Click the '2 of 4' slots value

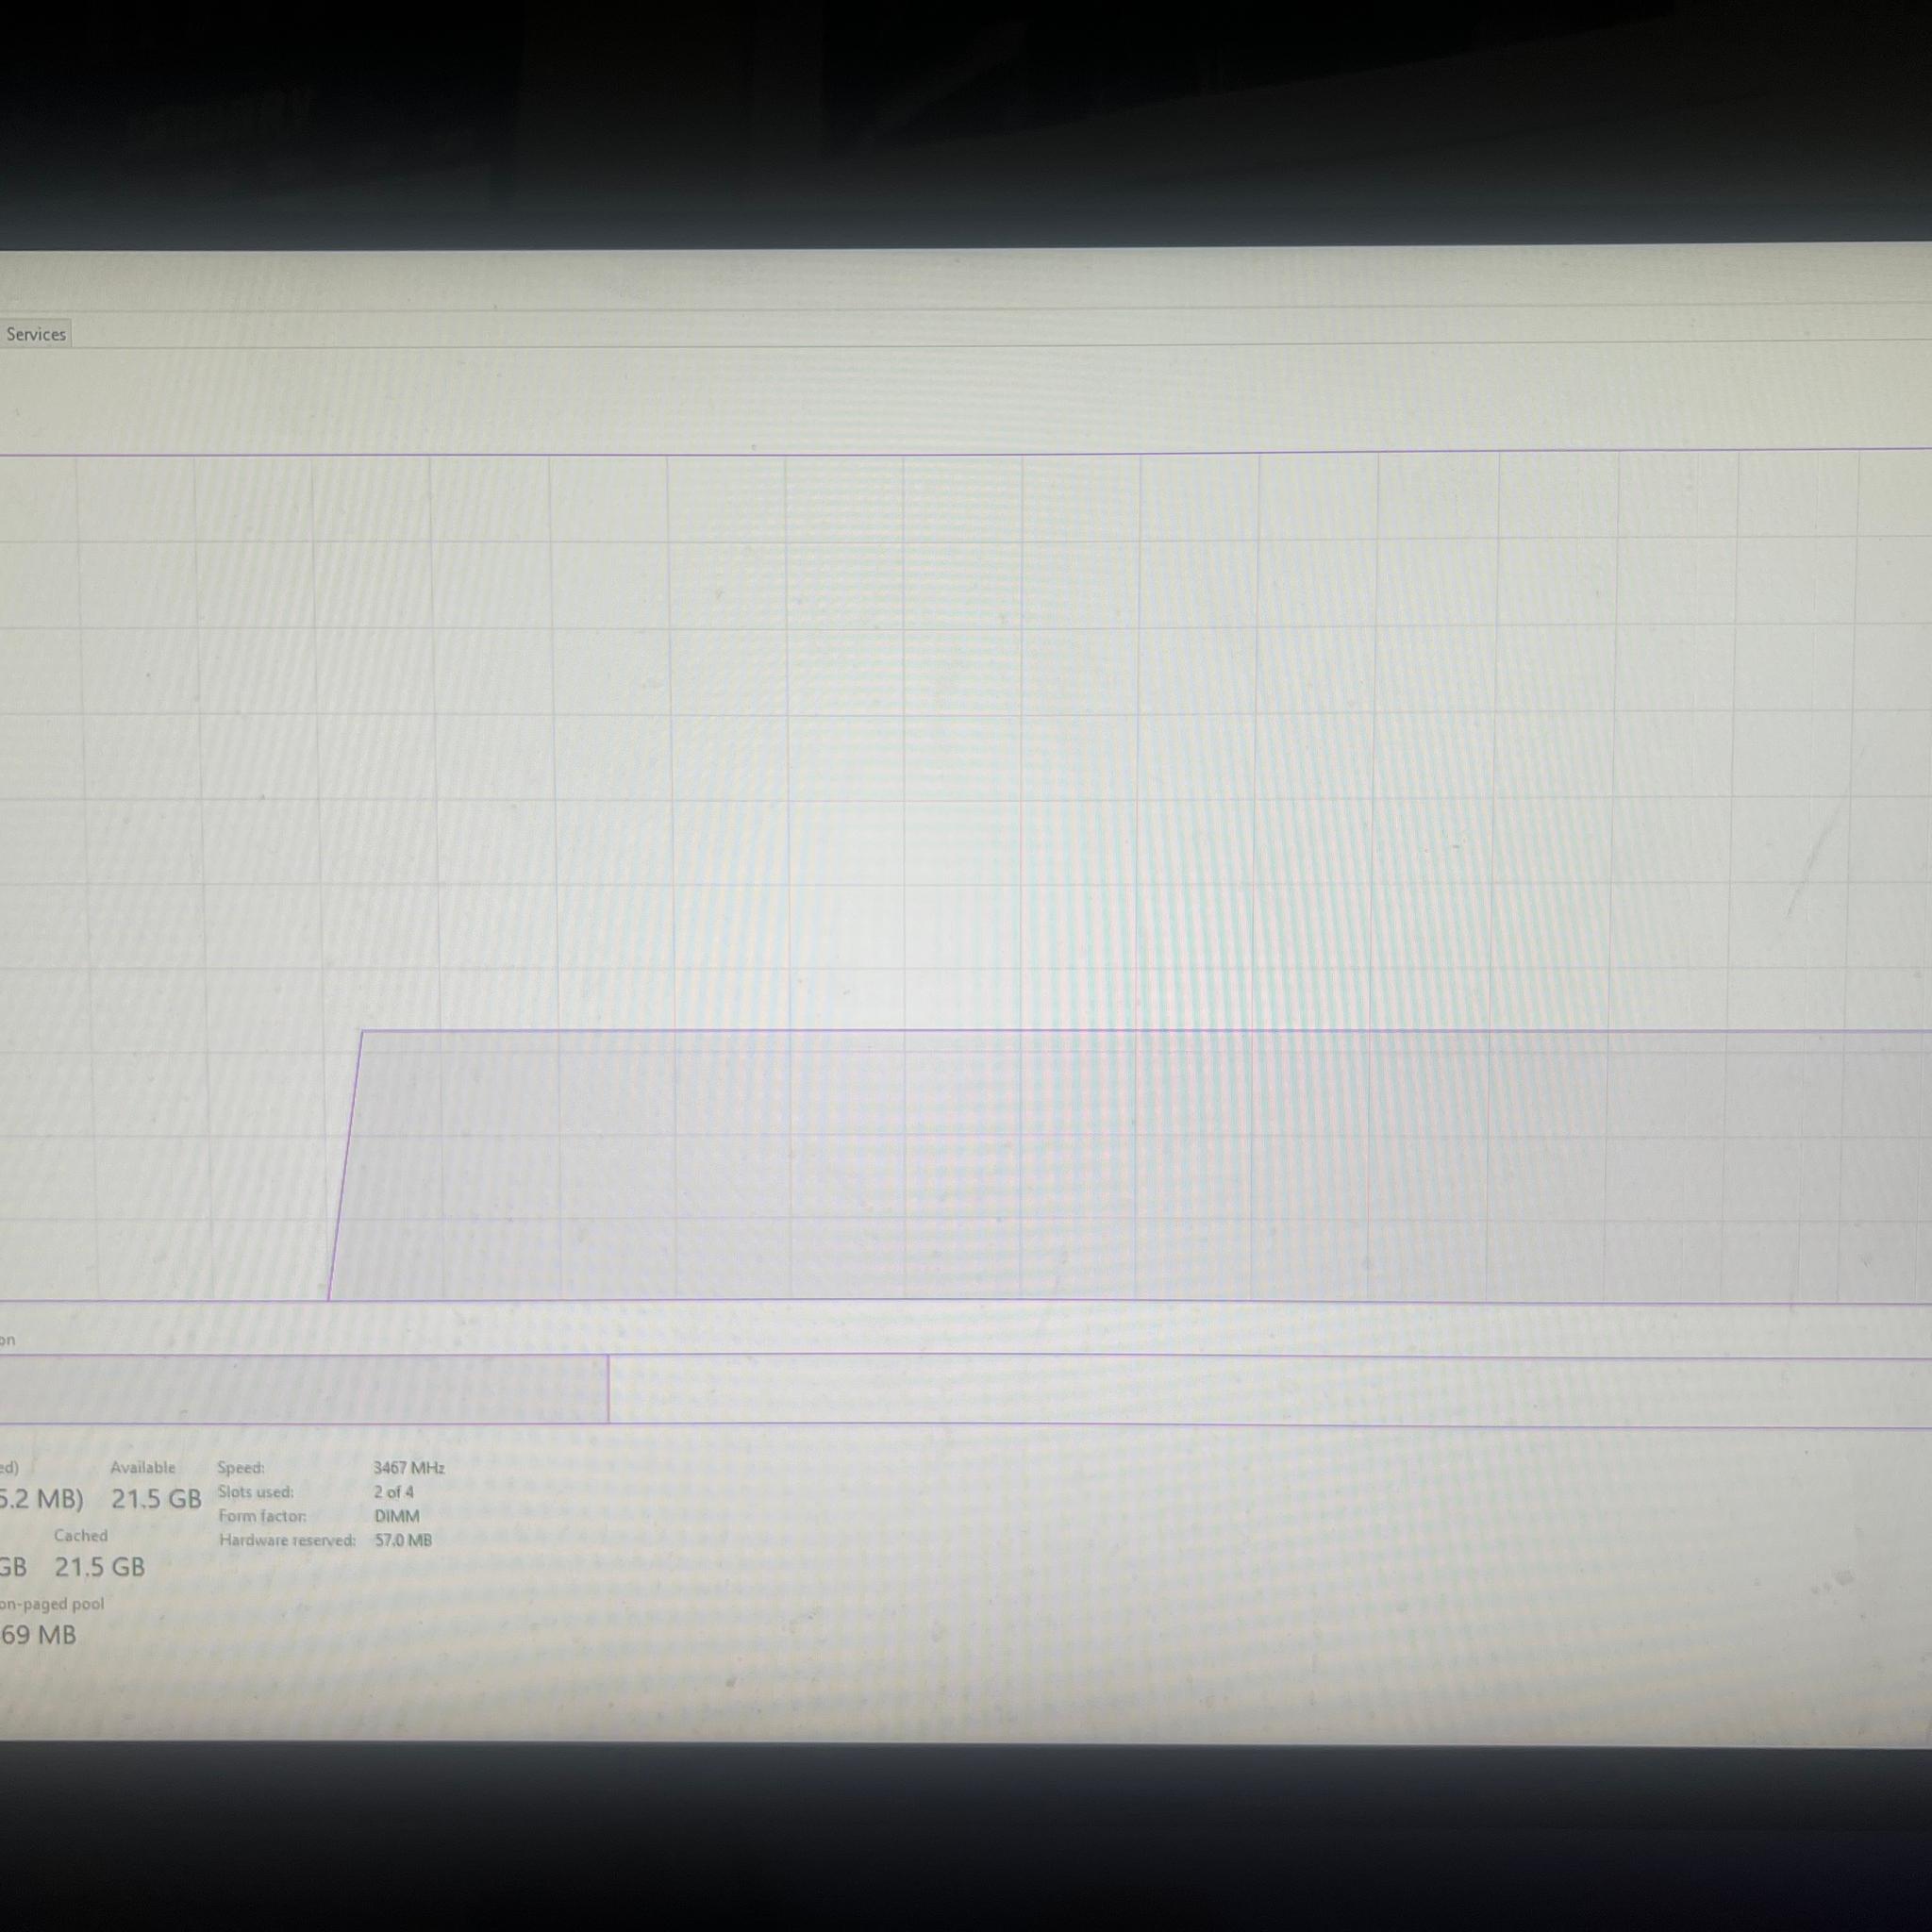tap(394, 1492)
